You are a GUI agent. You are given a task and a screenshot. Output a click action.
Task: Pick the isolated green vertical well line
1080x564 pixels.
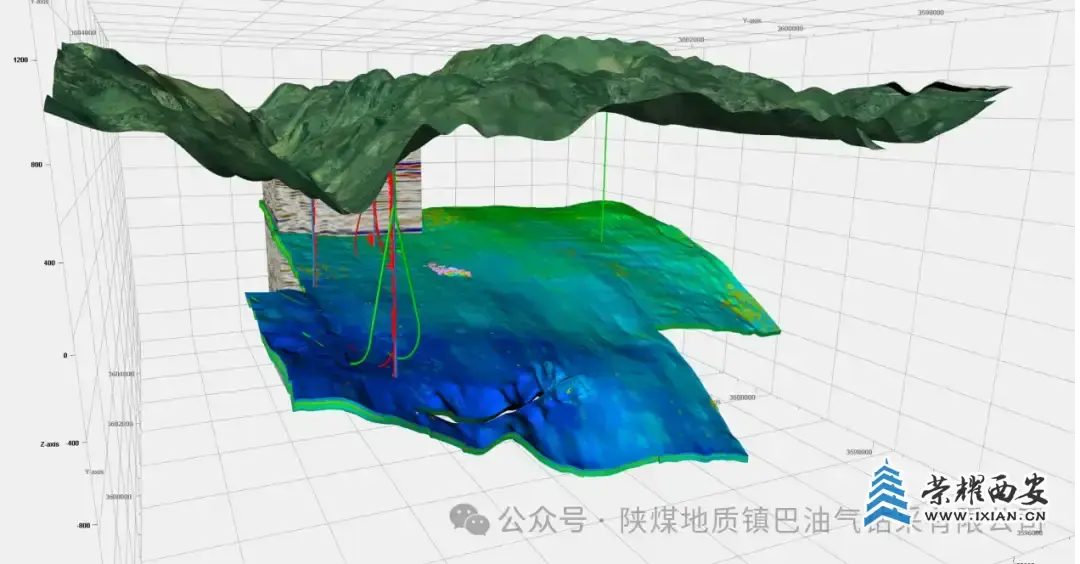coord(603,180)
